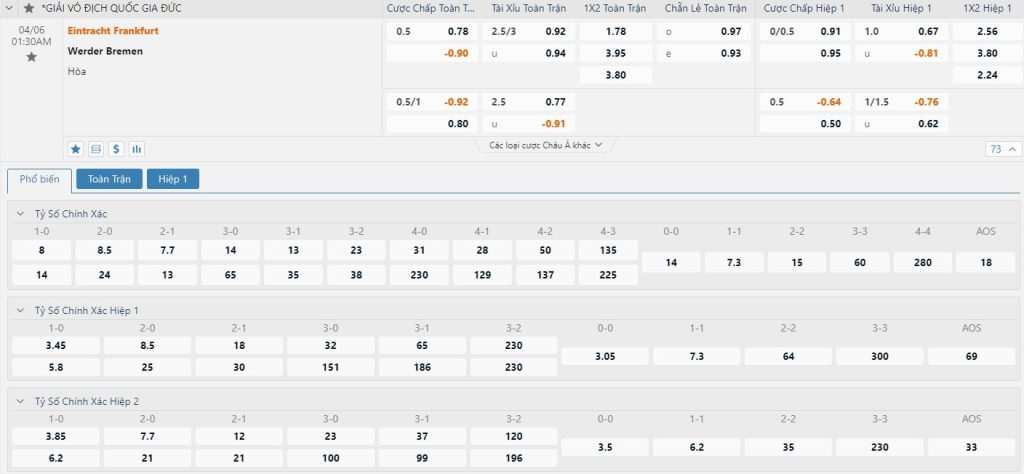Click the league favorite star icon
The height and width of the screenshot is (474, 1024).
pyautogui.click(x=29, y=8)
